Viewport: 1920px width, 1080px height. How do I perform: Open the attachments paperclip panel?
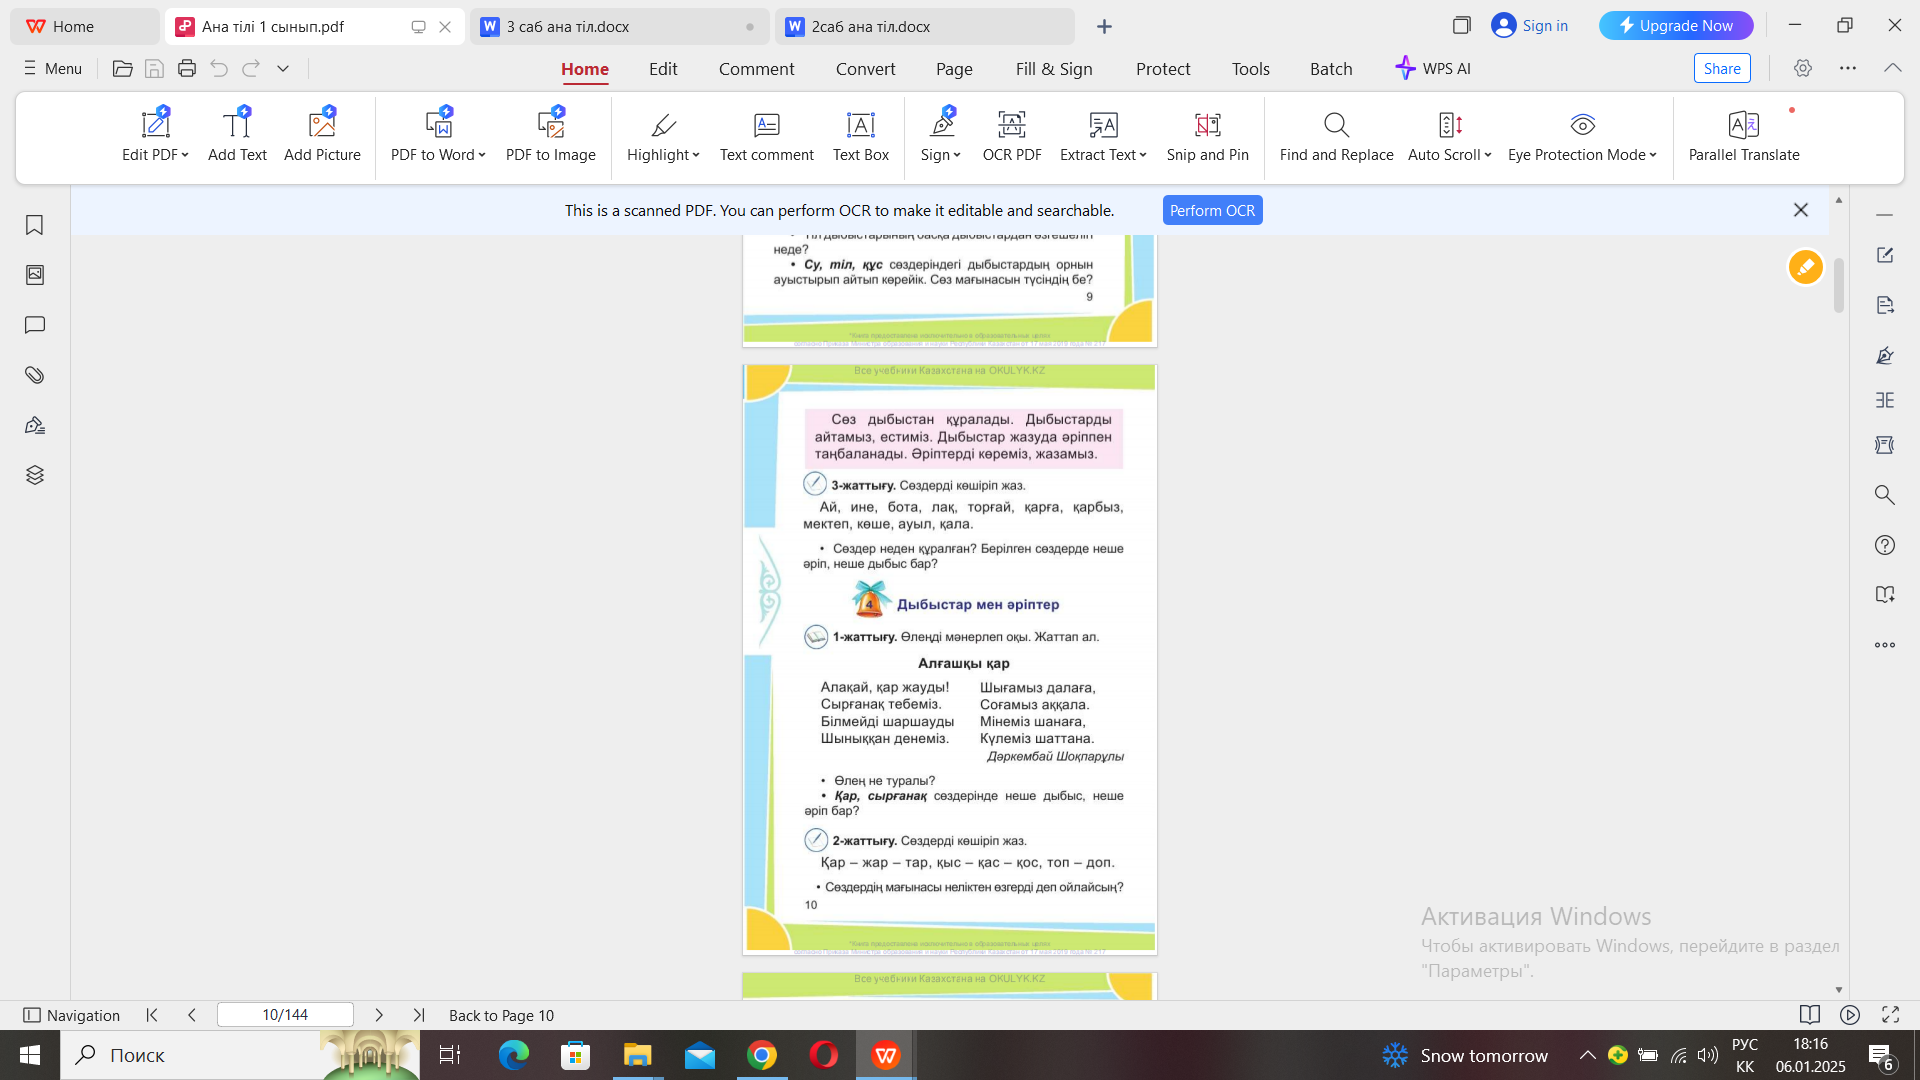[x=35, y=375]
